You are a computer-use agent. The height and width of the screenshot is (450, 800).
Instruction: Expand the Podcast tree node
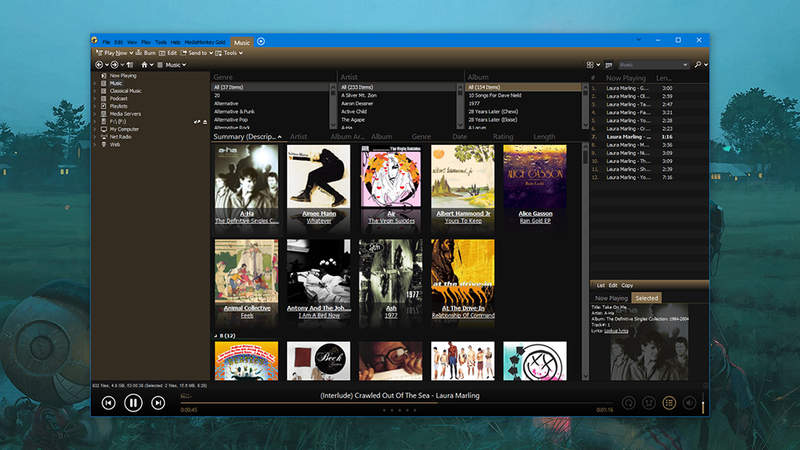click(94, 98)
